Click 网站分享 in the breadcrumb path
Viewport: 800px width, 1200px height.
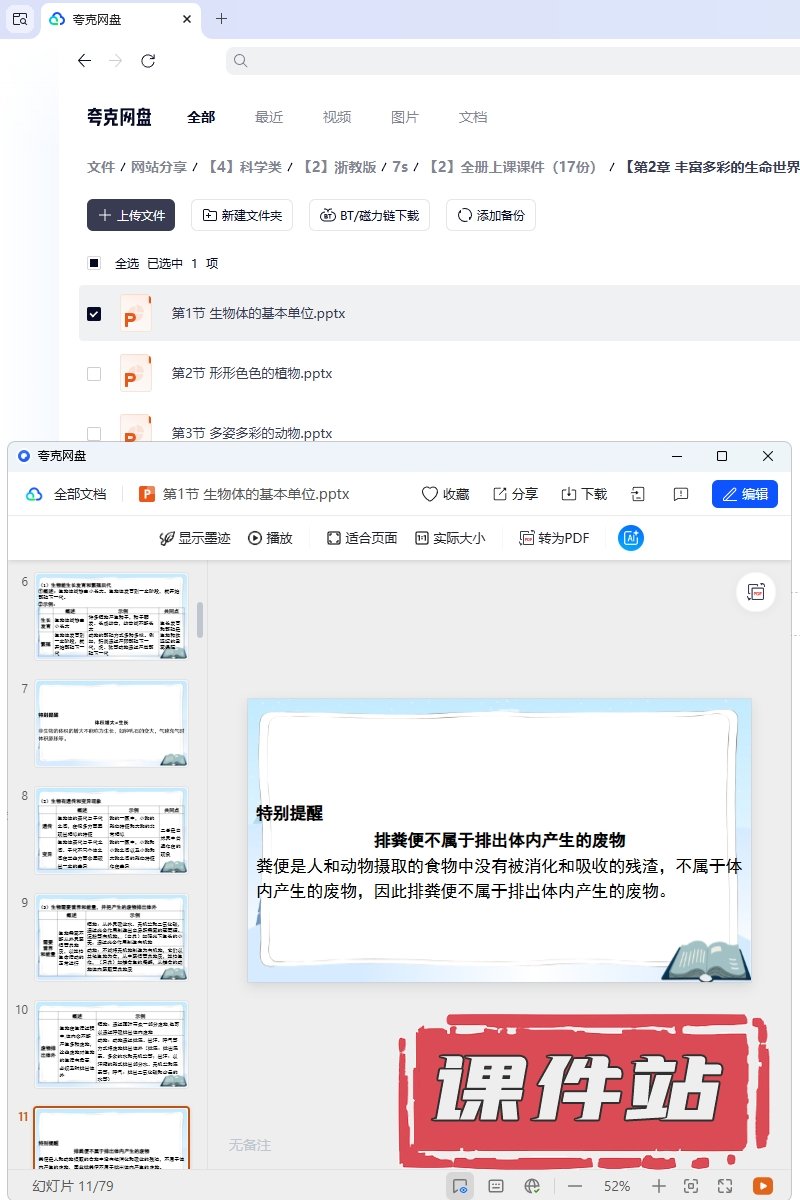coord(159,167)
